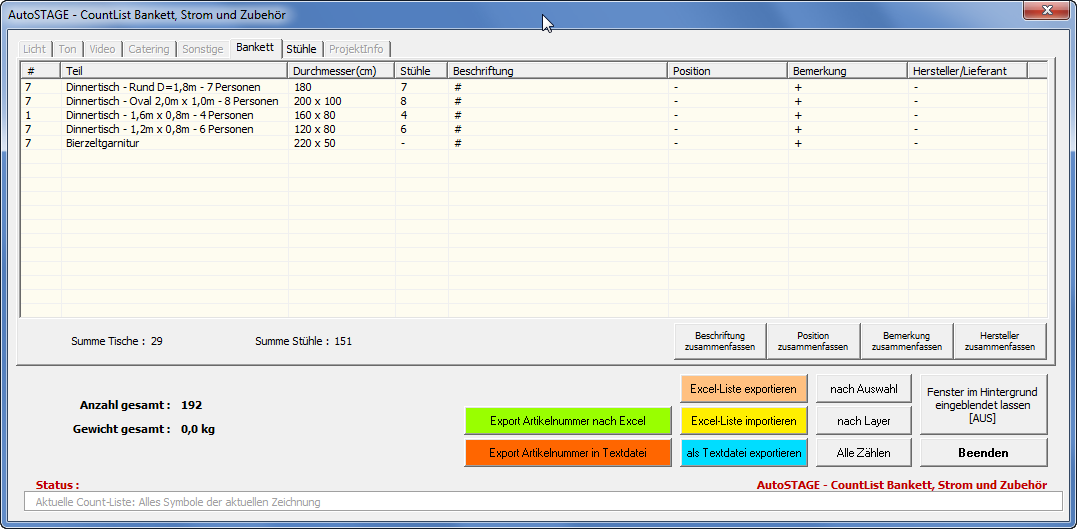Open the Bankett tab
The height and width of the screenshot is (529, 1077).
click(x=255, y=48)
